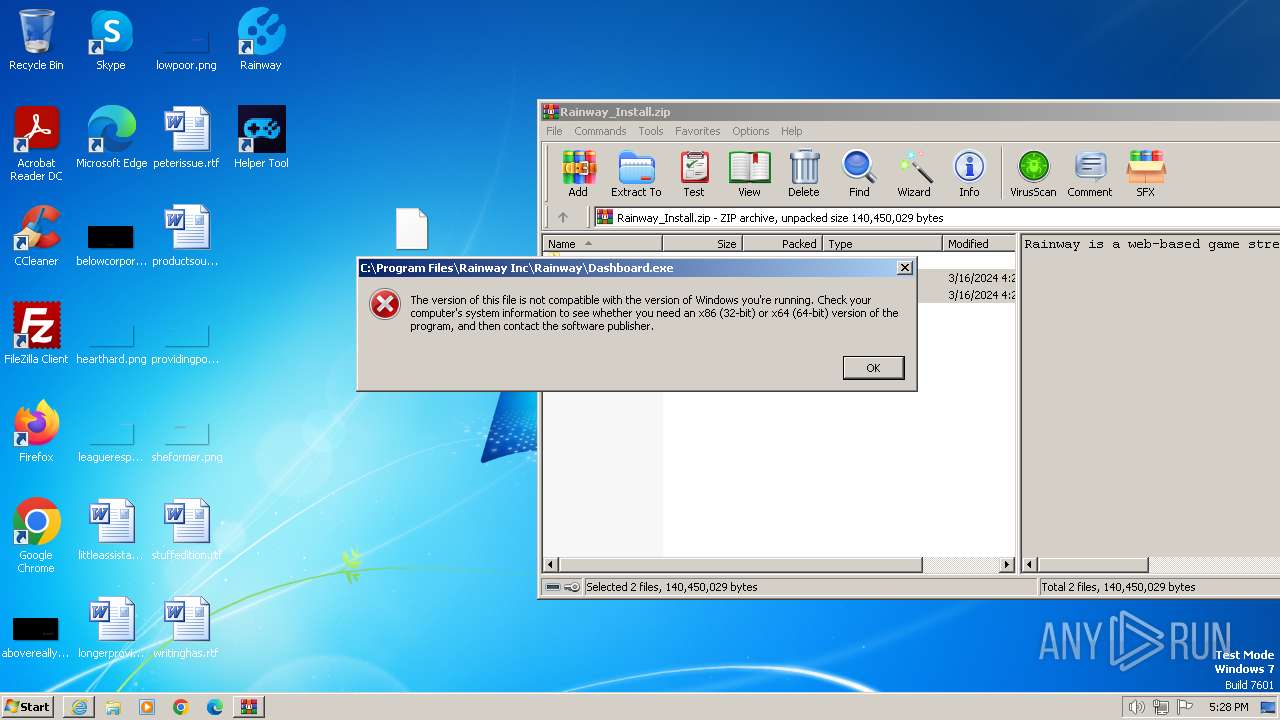Screen dimensions: 1280x720
Task: Select the Acrobat Reader DC desktop icon
Action: (36, 144)
